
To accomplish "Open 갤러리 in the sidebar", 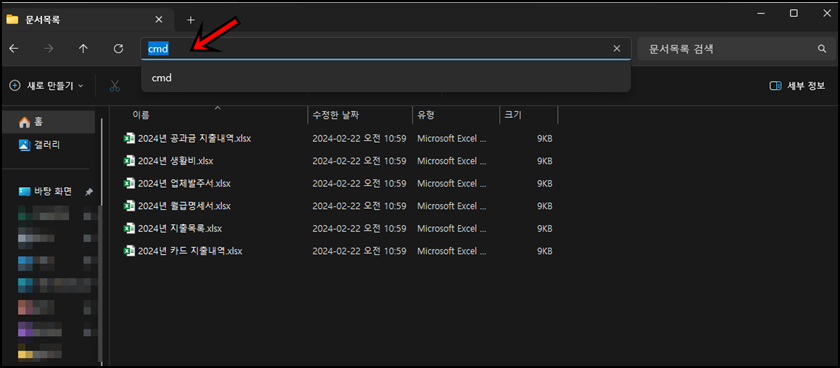I will pos(48,145).
